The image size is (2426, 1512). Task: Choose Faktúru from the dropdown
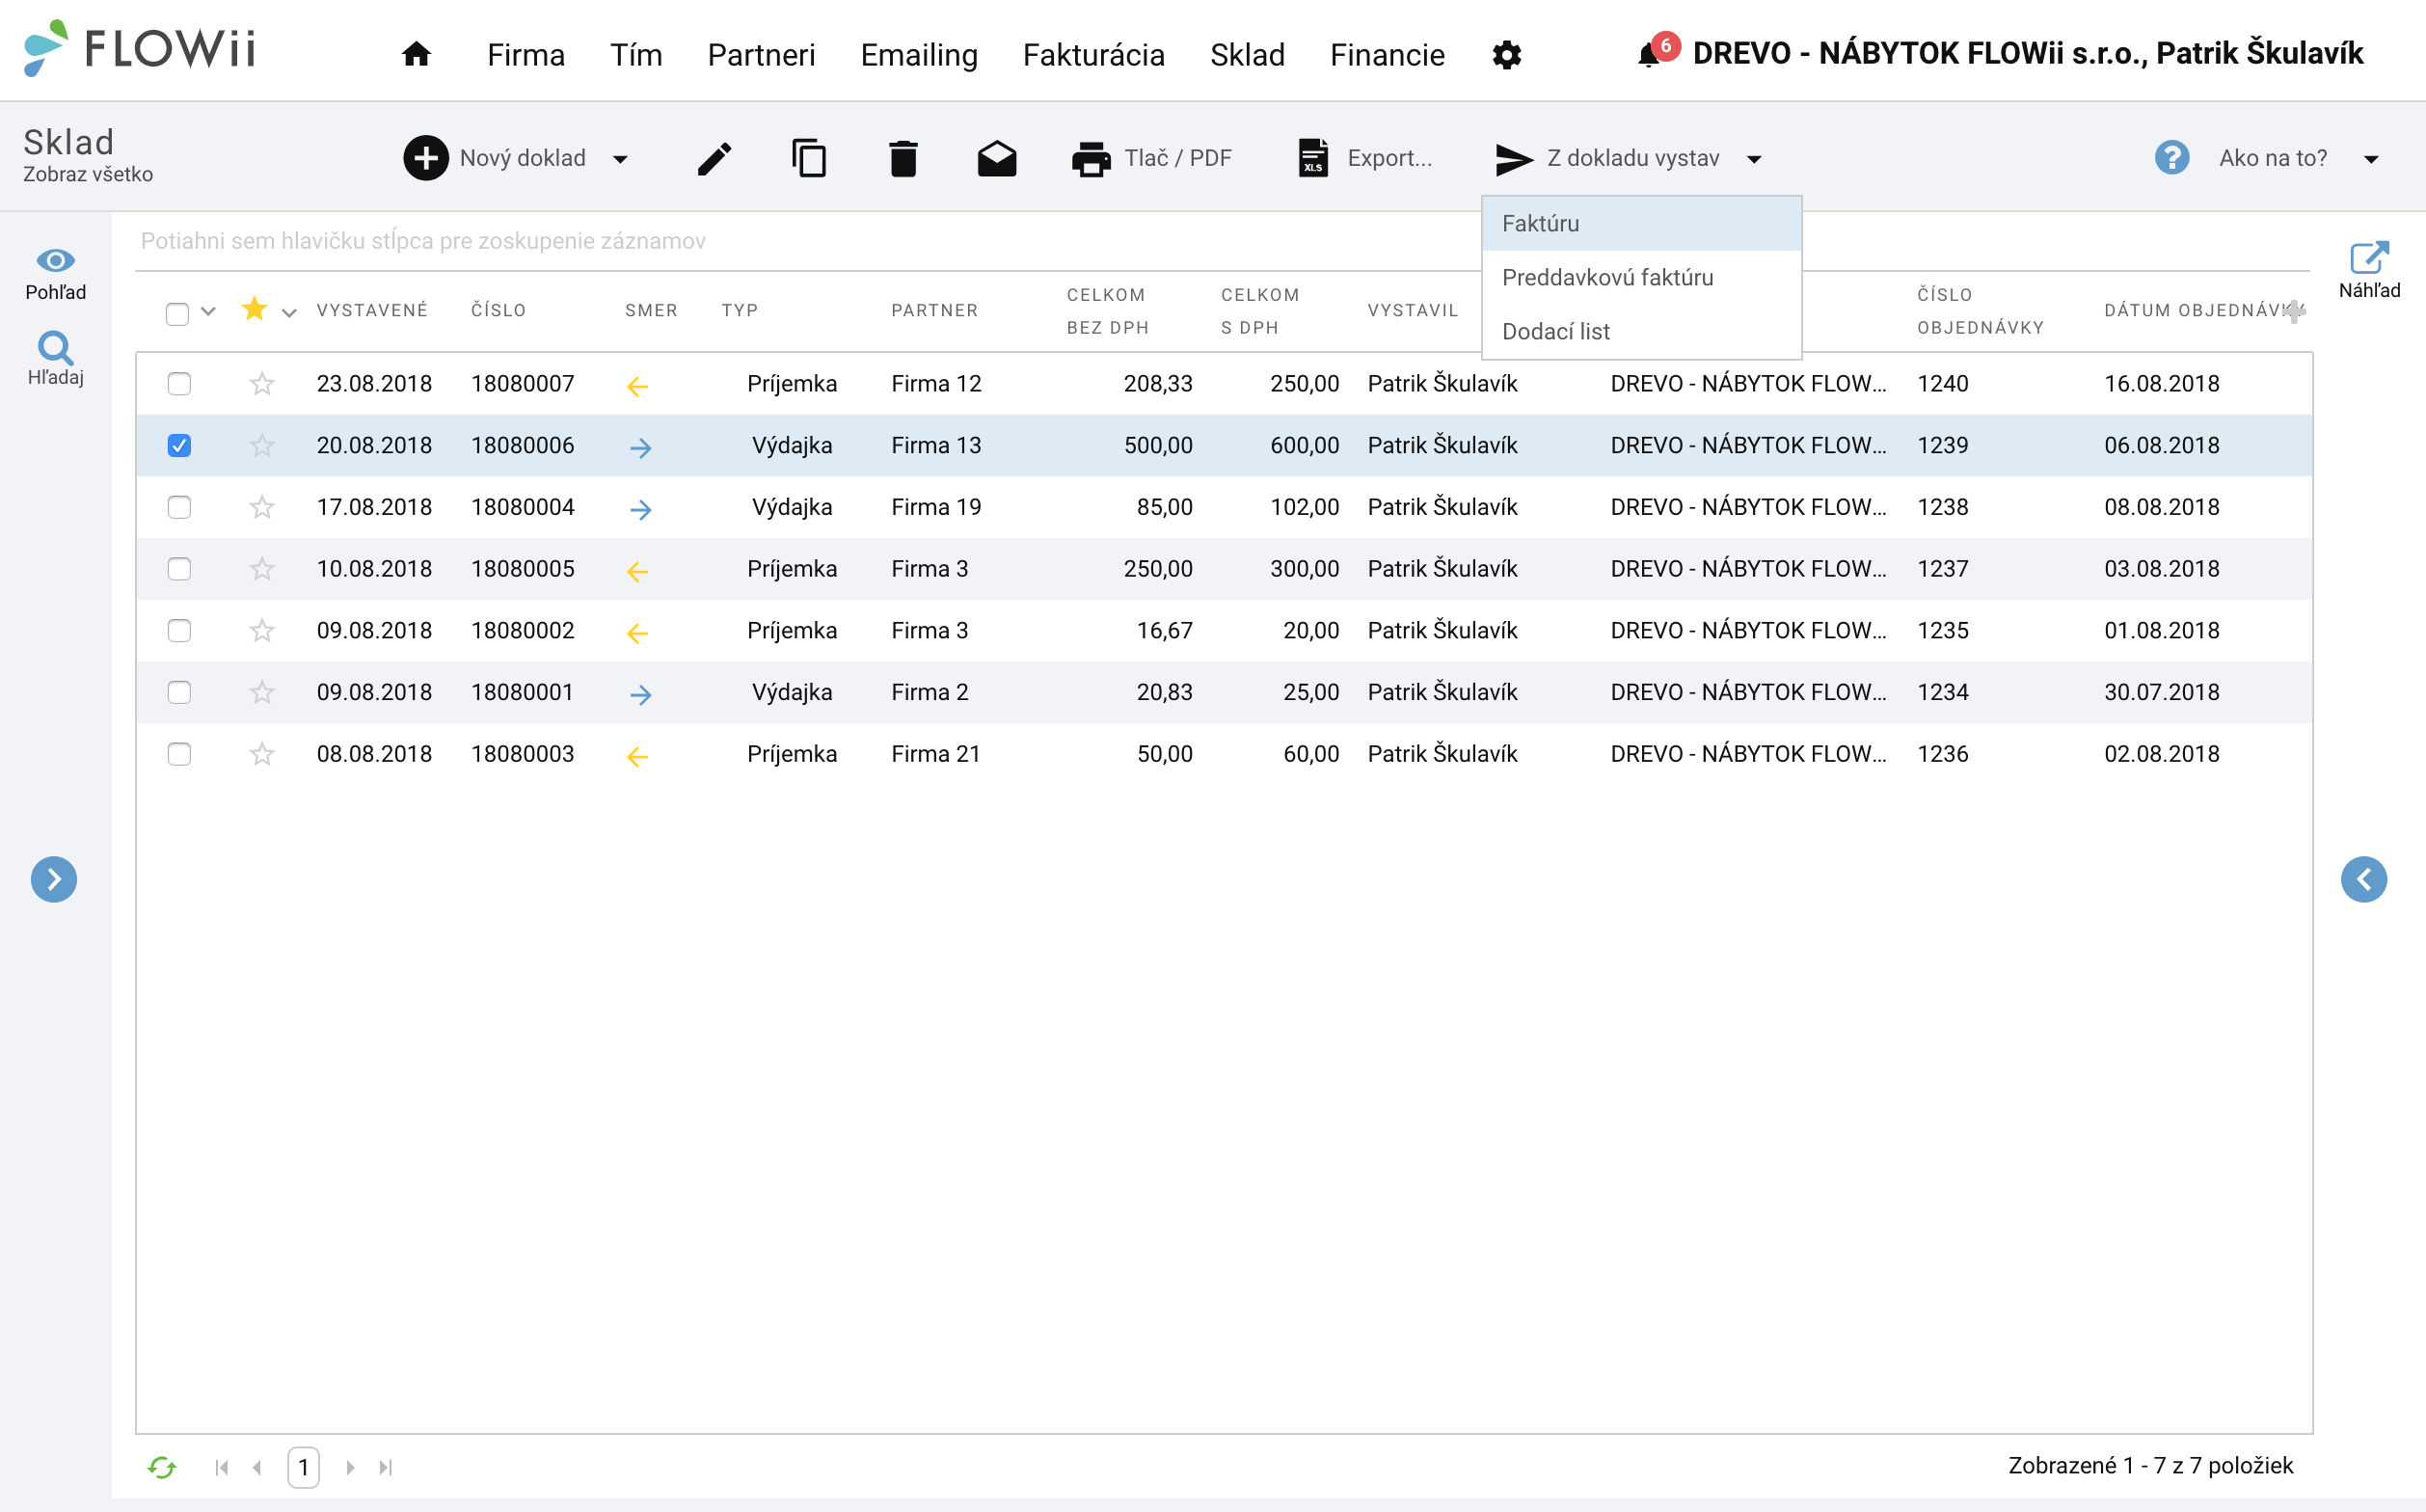(1641, 223)
